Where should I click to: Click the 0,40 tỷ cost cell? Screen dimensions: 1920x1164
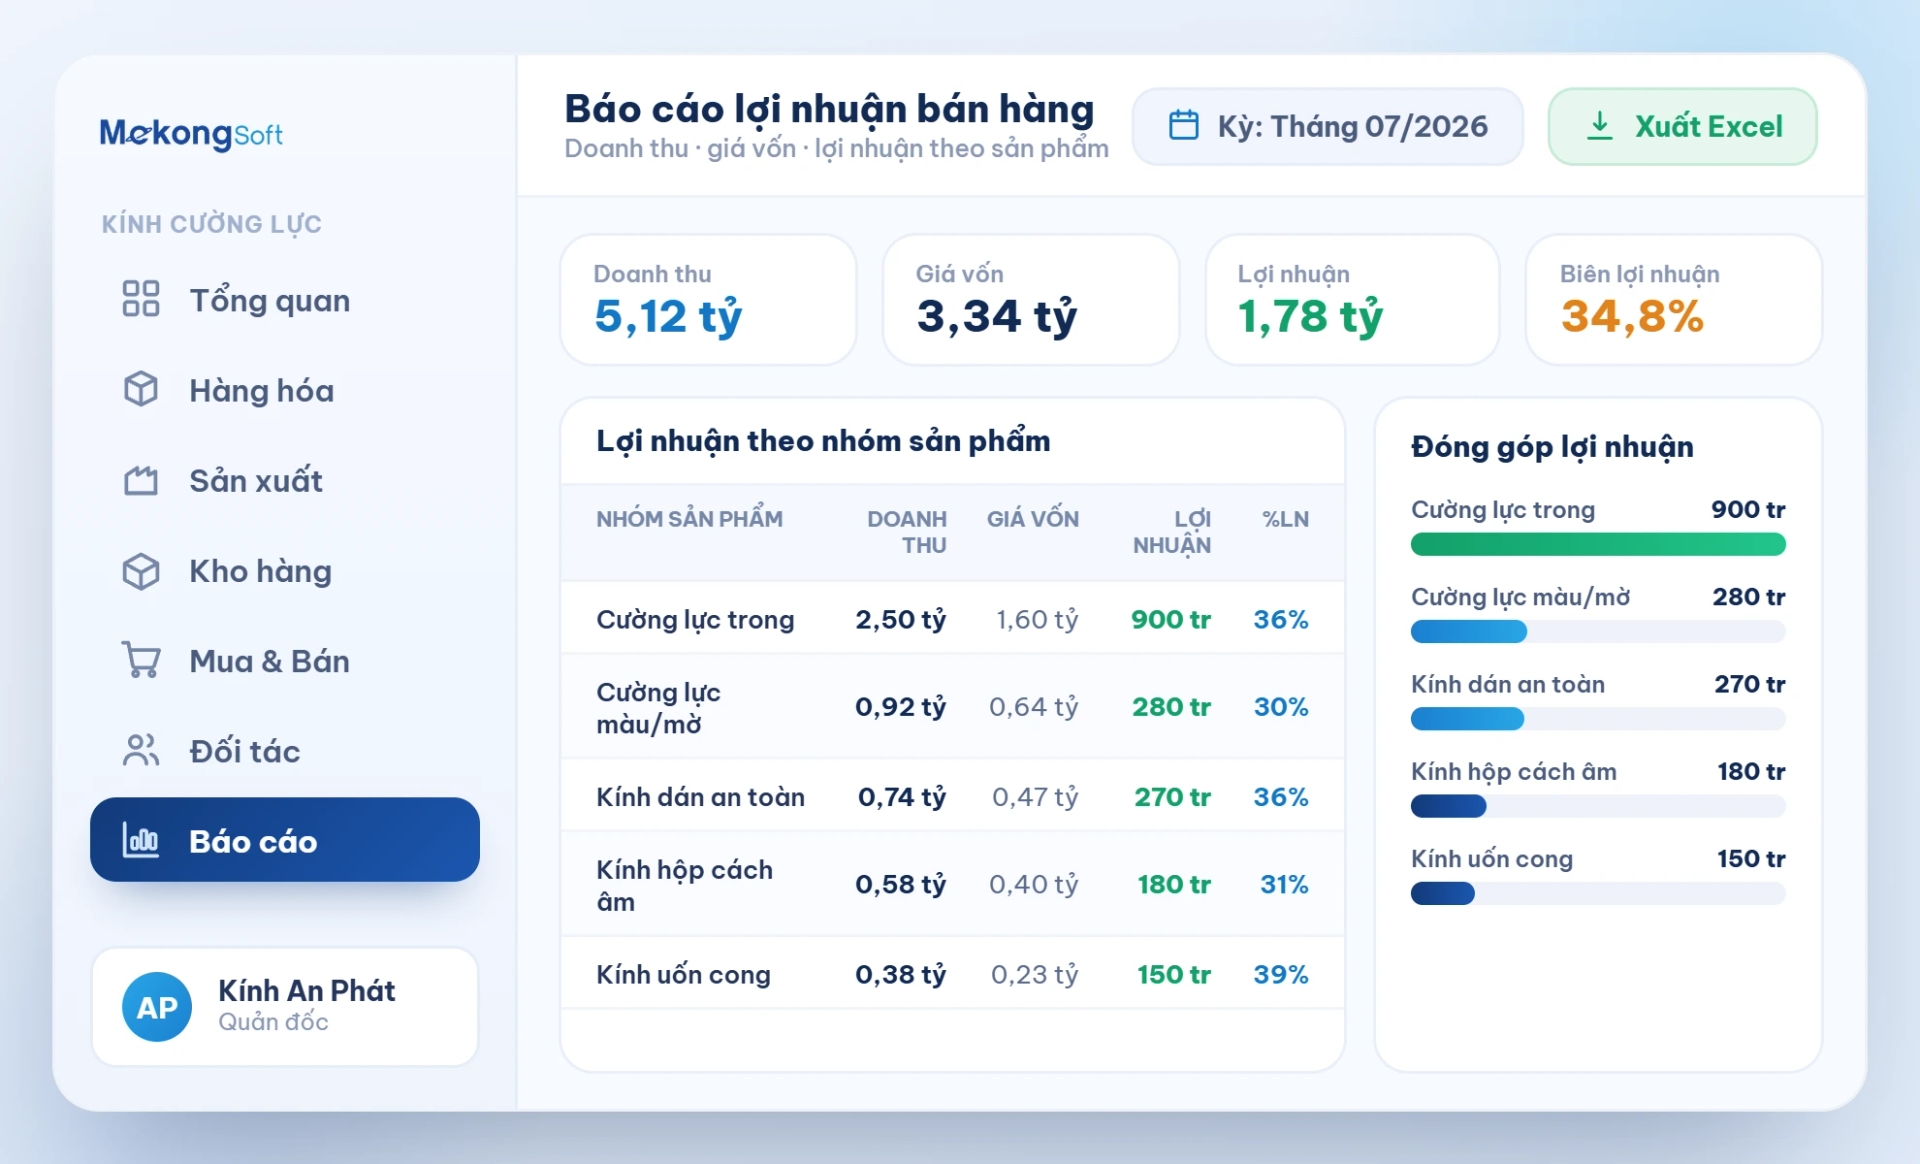[x=1034, y=884]
